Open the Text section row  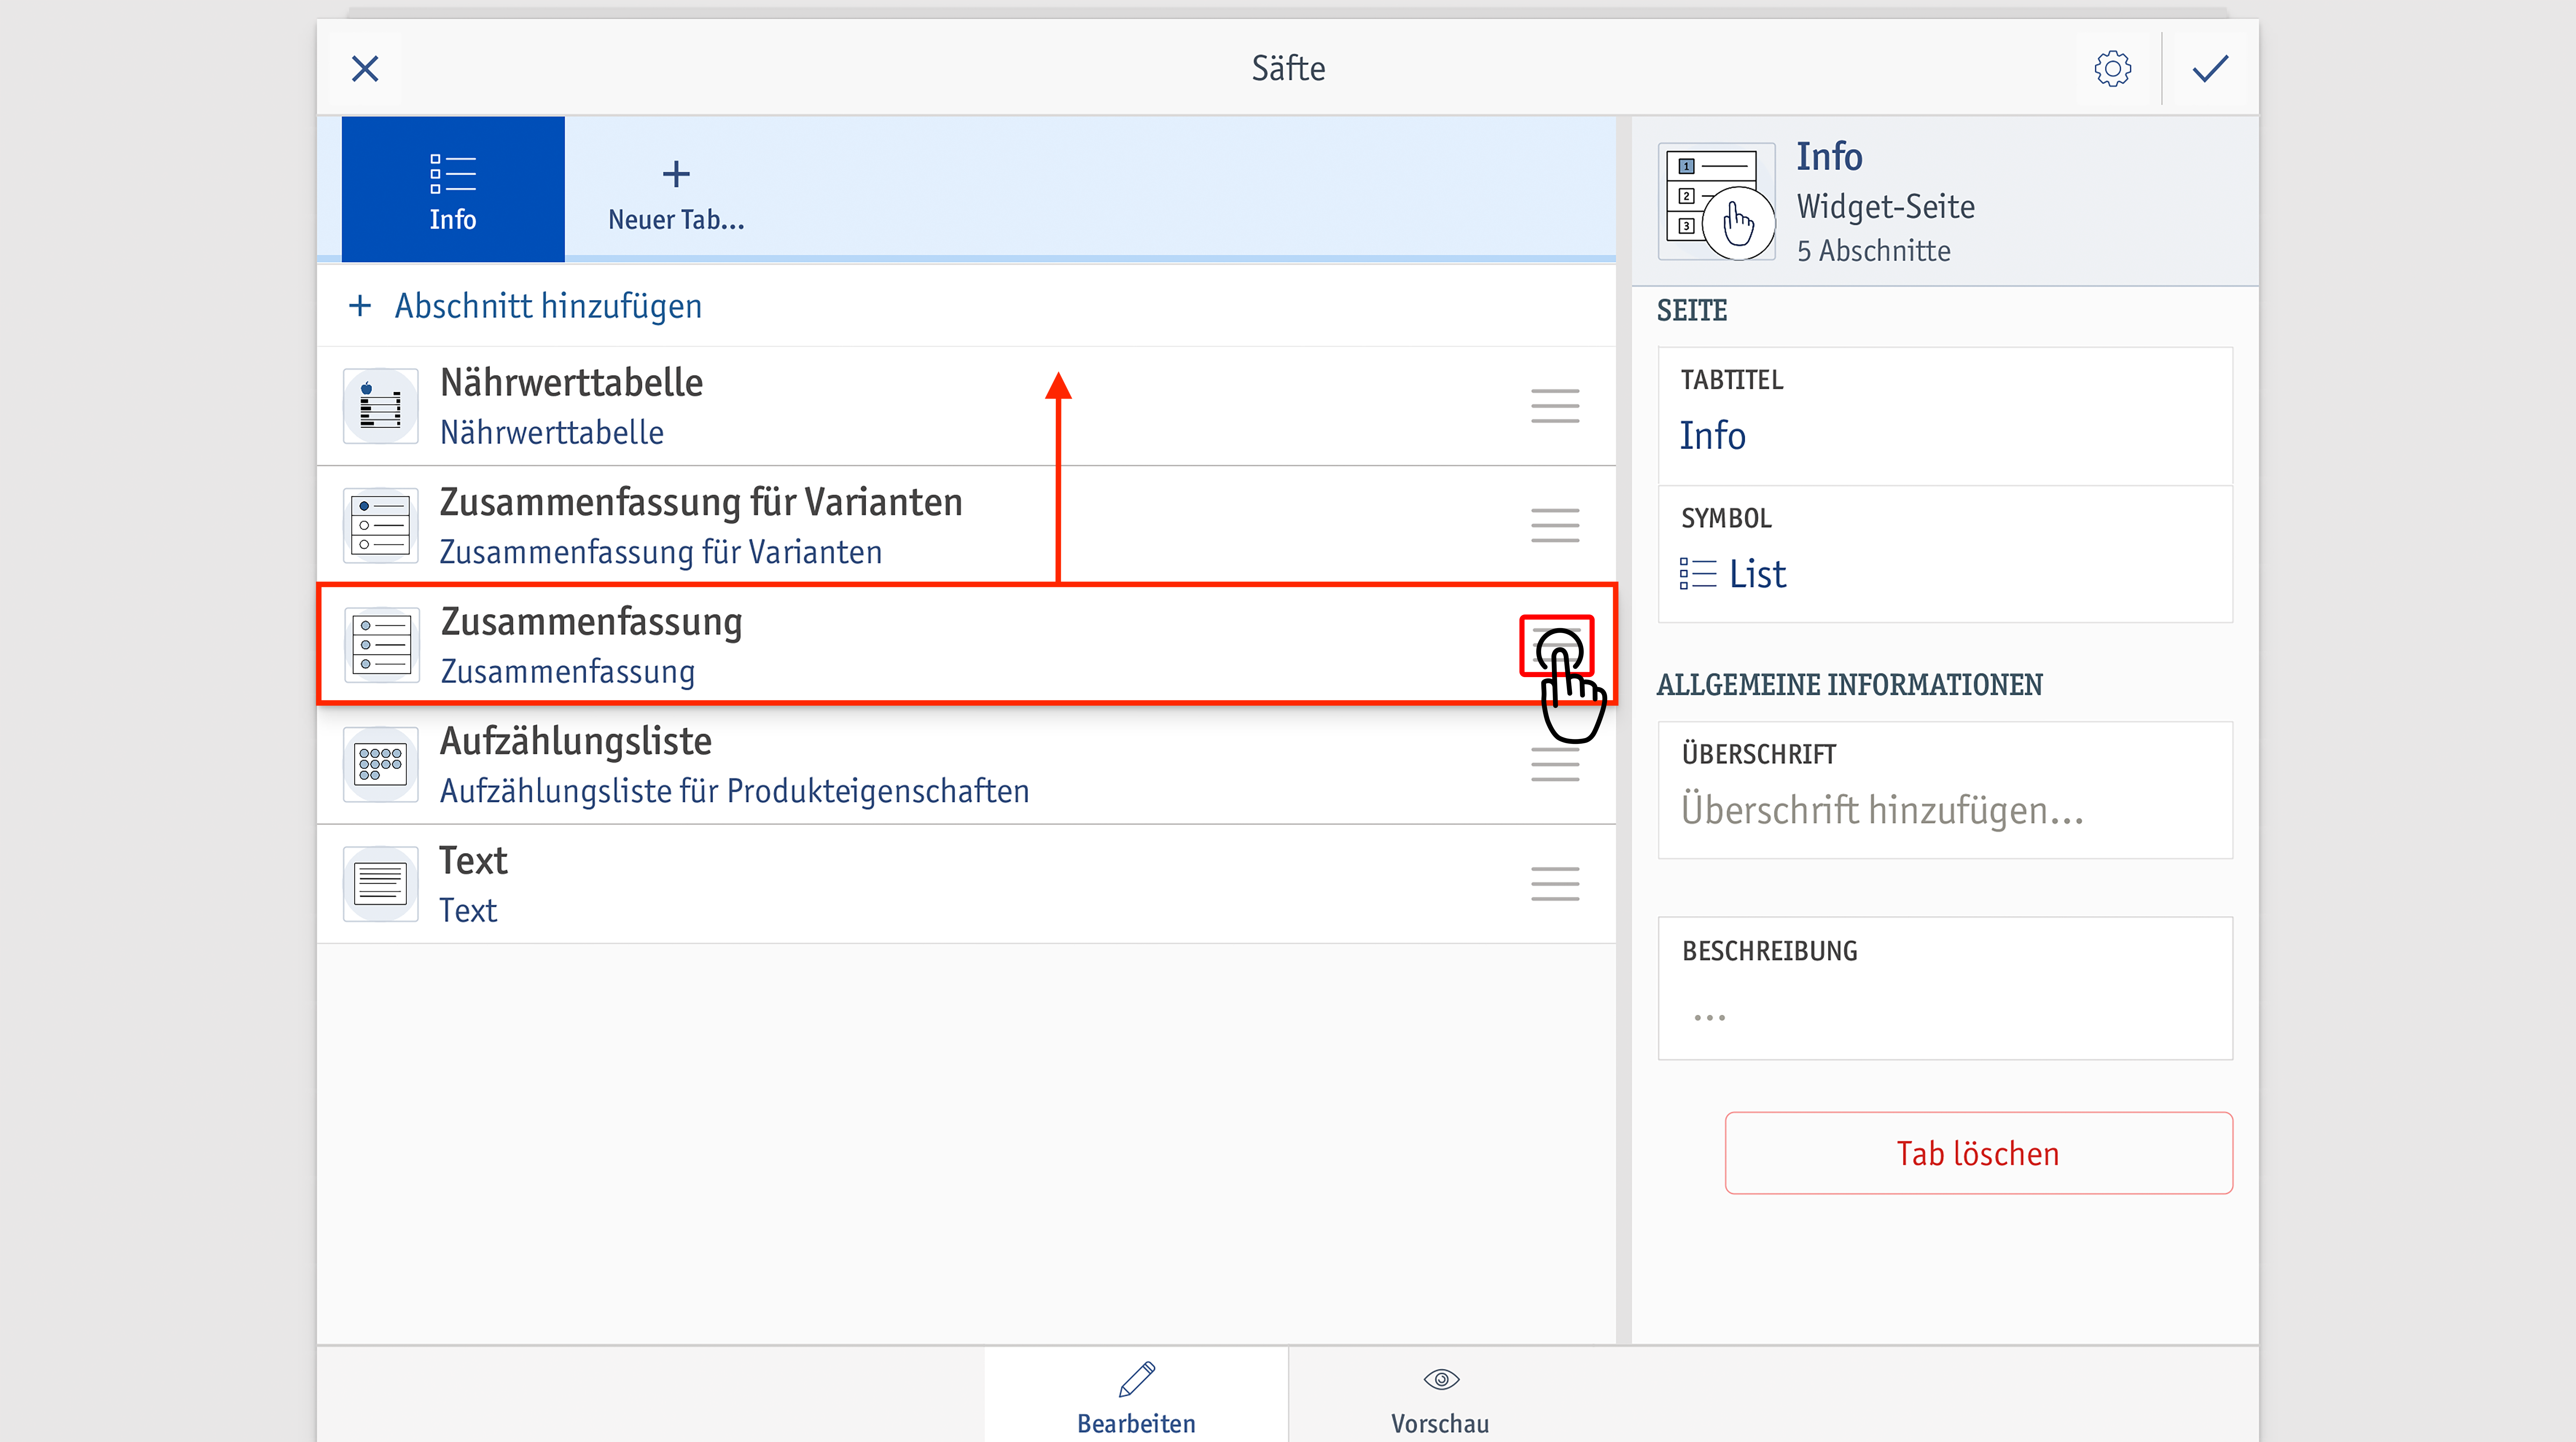point(966,884)
